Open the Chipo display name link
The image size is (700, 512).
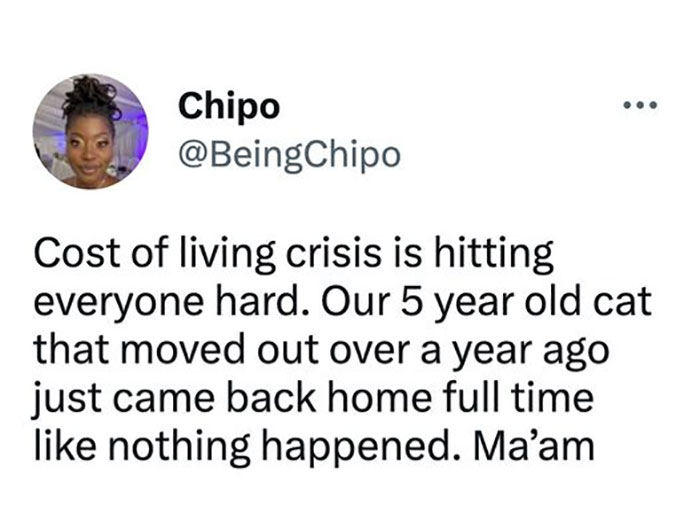click(229, 107)
